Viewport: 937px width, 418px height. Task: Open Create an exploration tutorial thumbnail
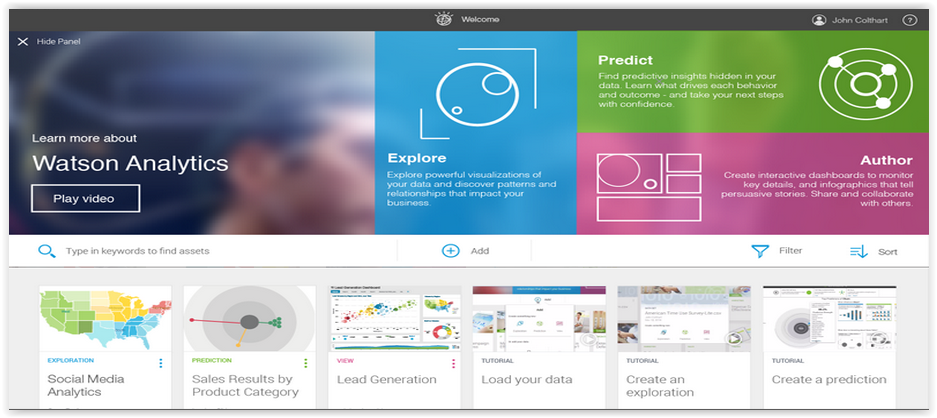tap(684, 318)
